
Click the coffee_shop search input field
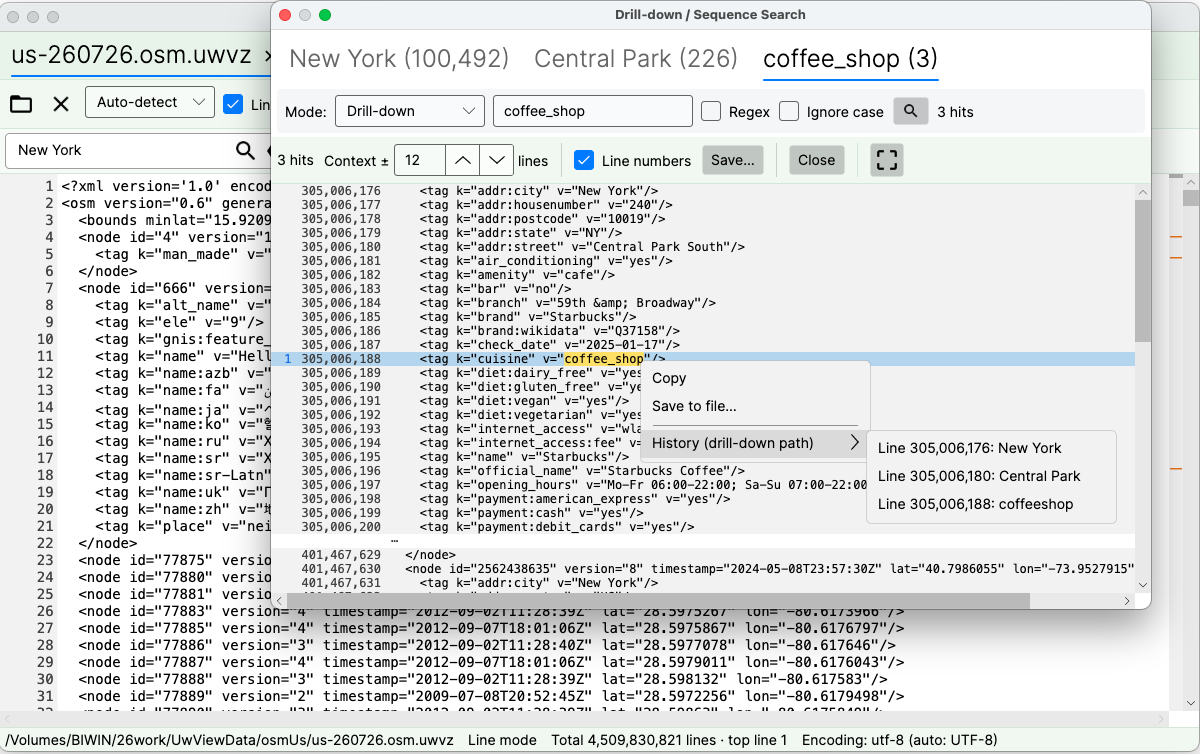tap(592, 111)
